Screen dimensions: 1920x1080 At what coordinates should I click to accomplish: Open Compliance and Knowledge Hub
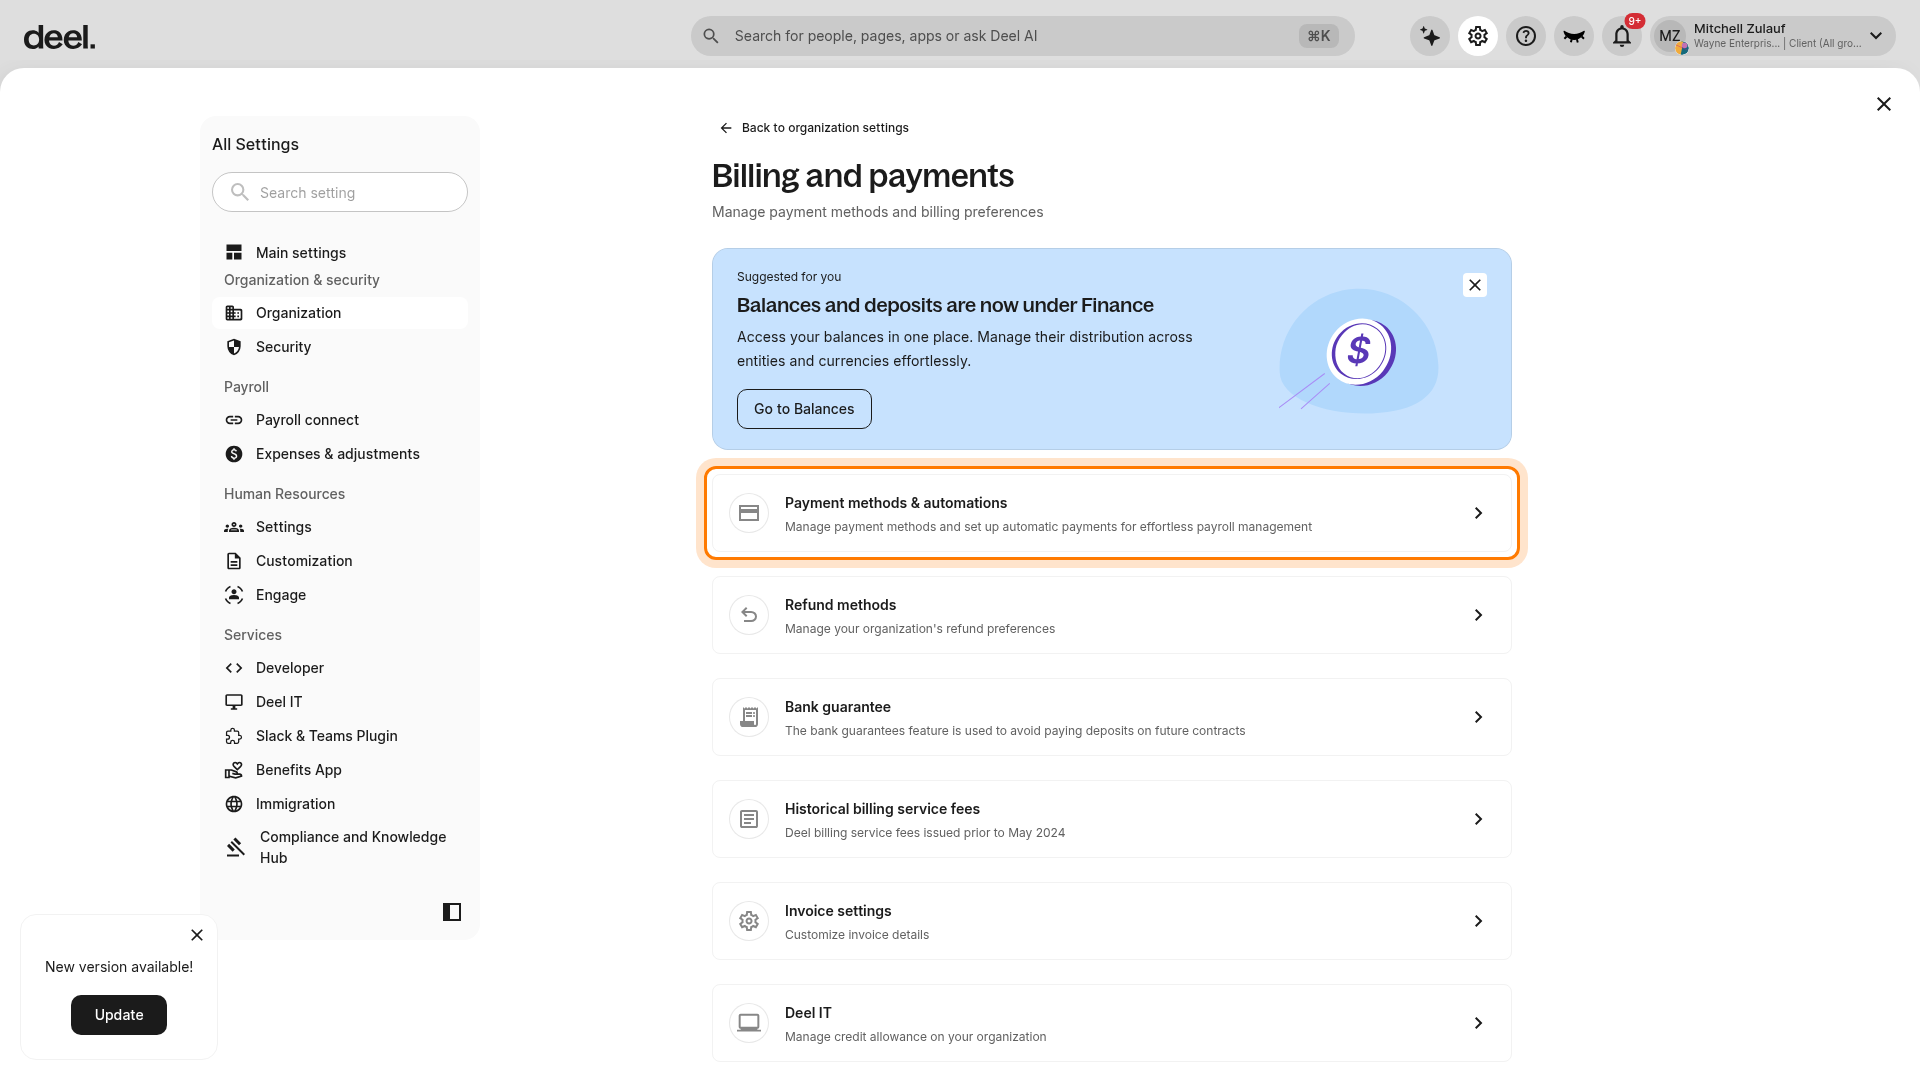coord(340,847)
